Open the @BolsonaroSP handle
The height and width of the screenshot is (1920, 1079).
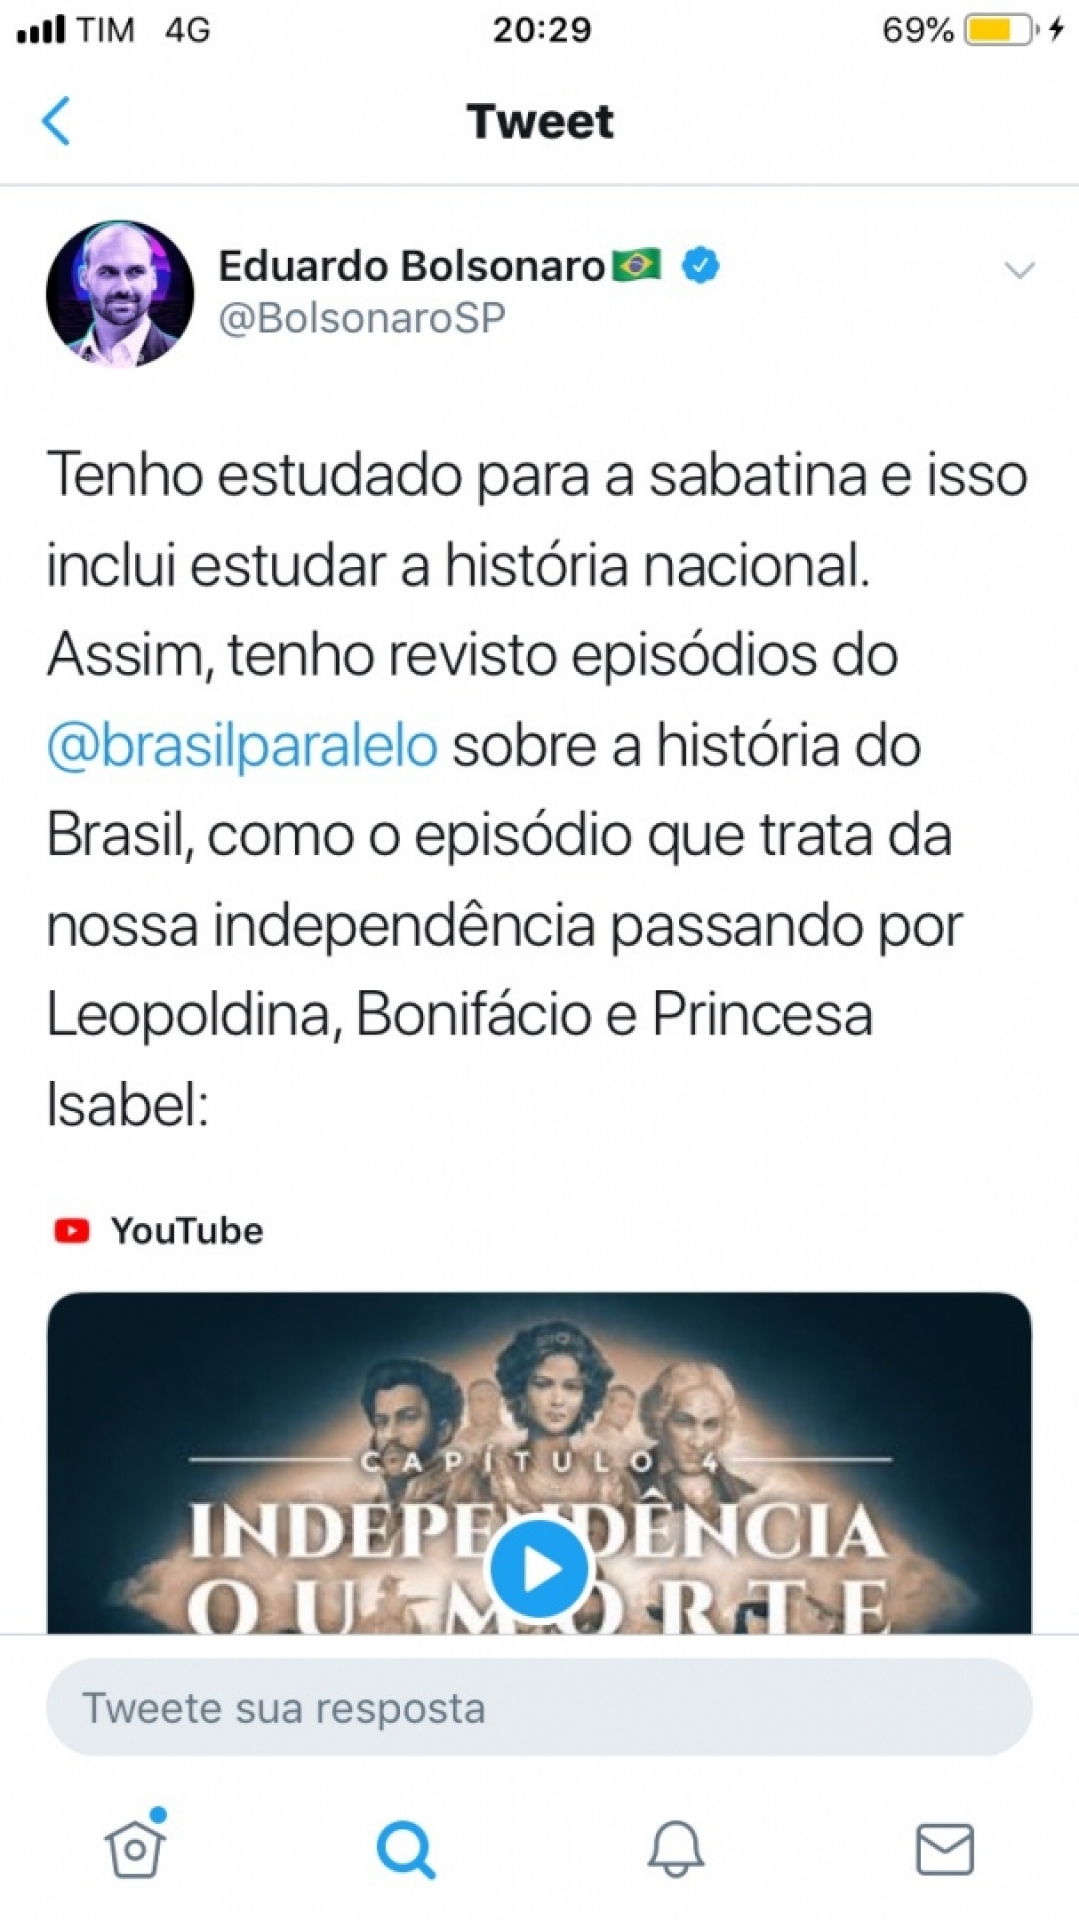click(x=362, y=318)
